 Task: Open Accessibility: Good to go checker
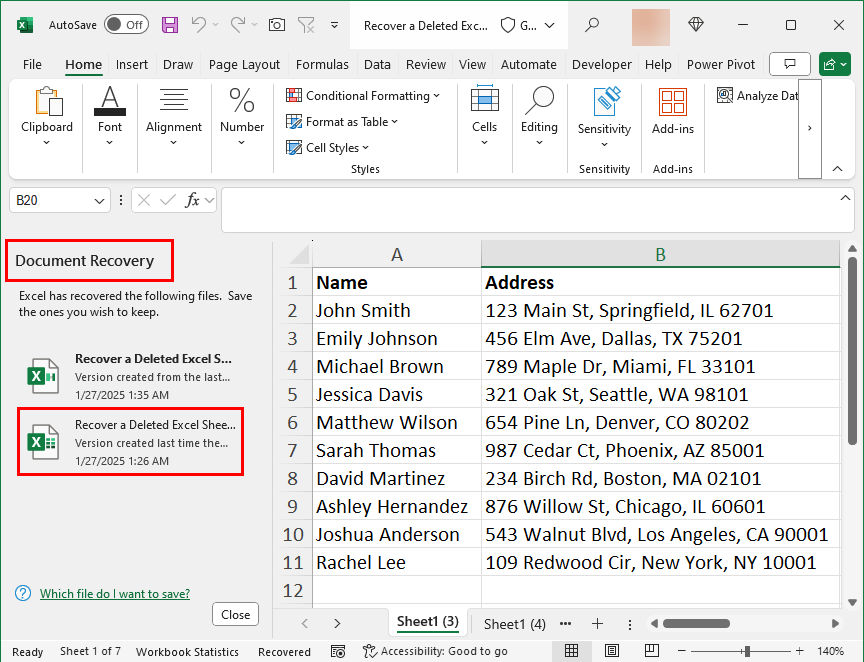coord(435,652)
